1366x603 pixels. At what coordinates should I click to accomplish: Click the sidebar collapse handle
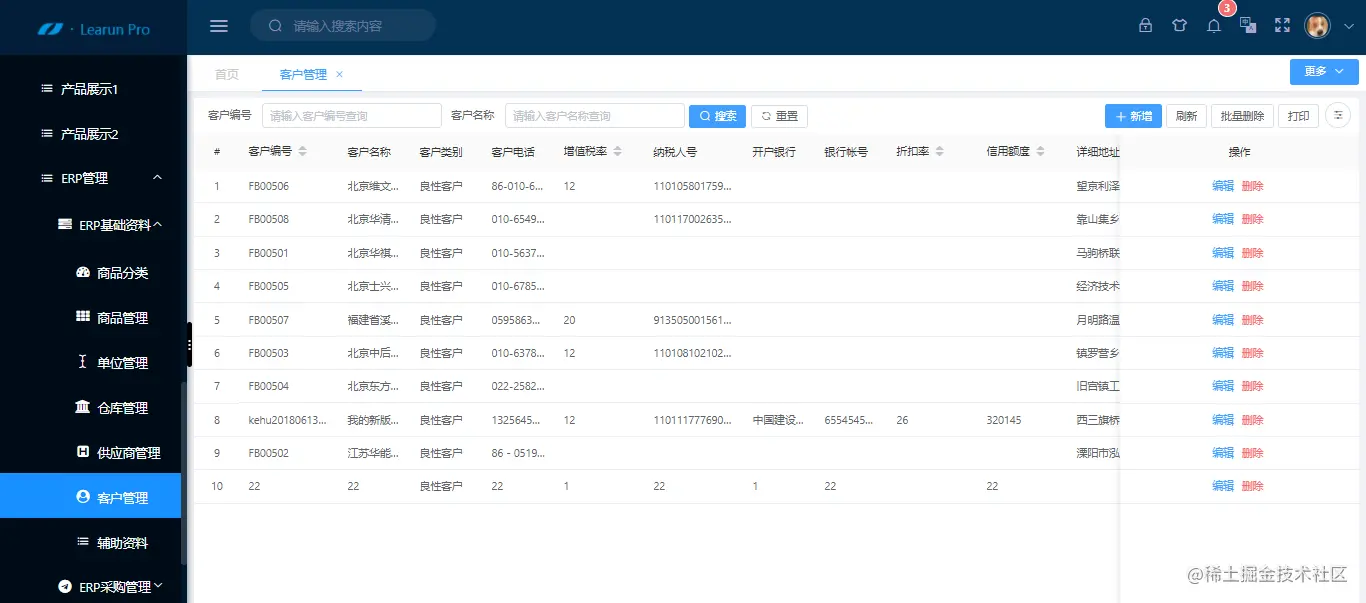[x=189, y=344]
